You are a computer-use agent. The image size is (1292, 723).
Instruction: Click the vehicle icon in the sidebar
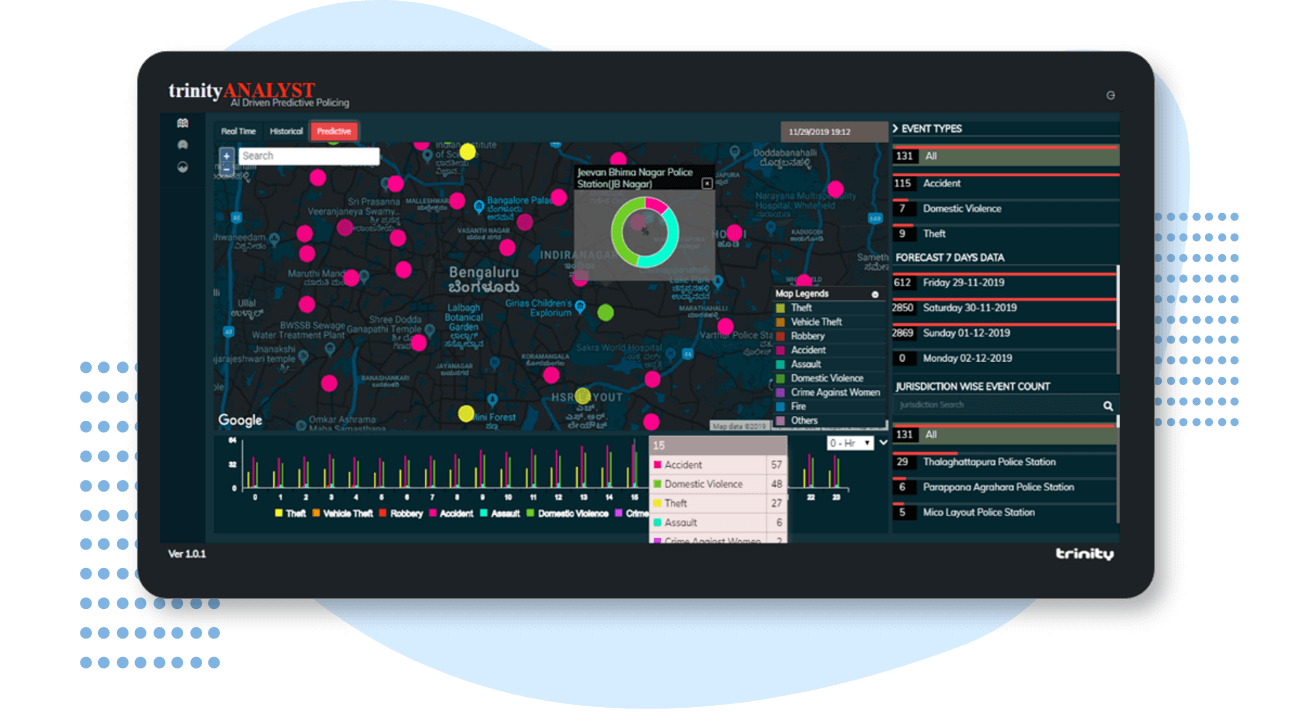tap(182, 145)
